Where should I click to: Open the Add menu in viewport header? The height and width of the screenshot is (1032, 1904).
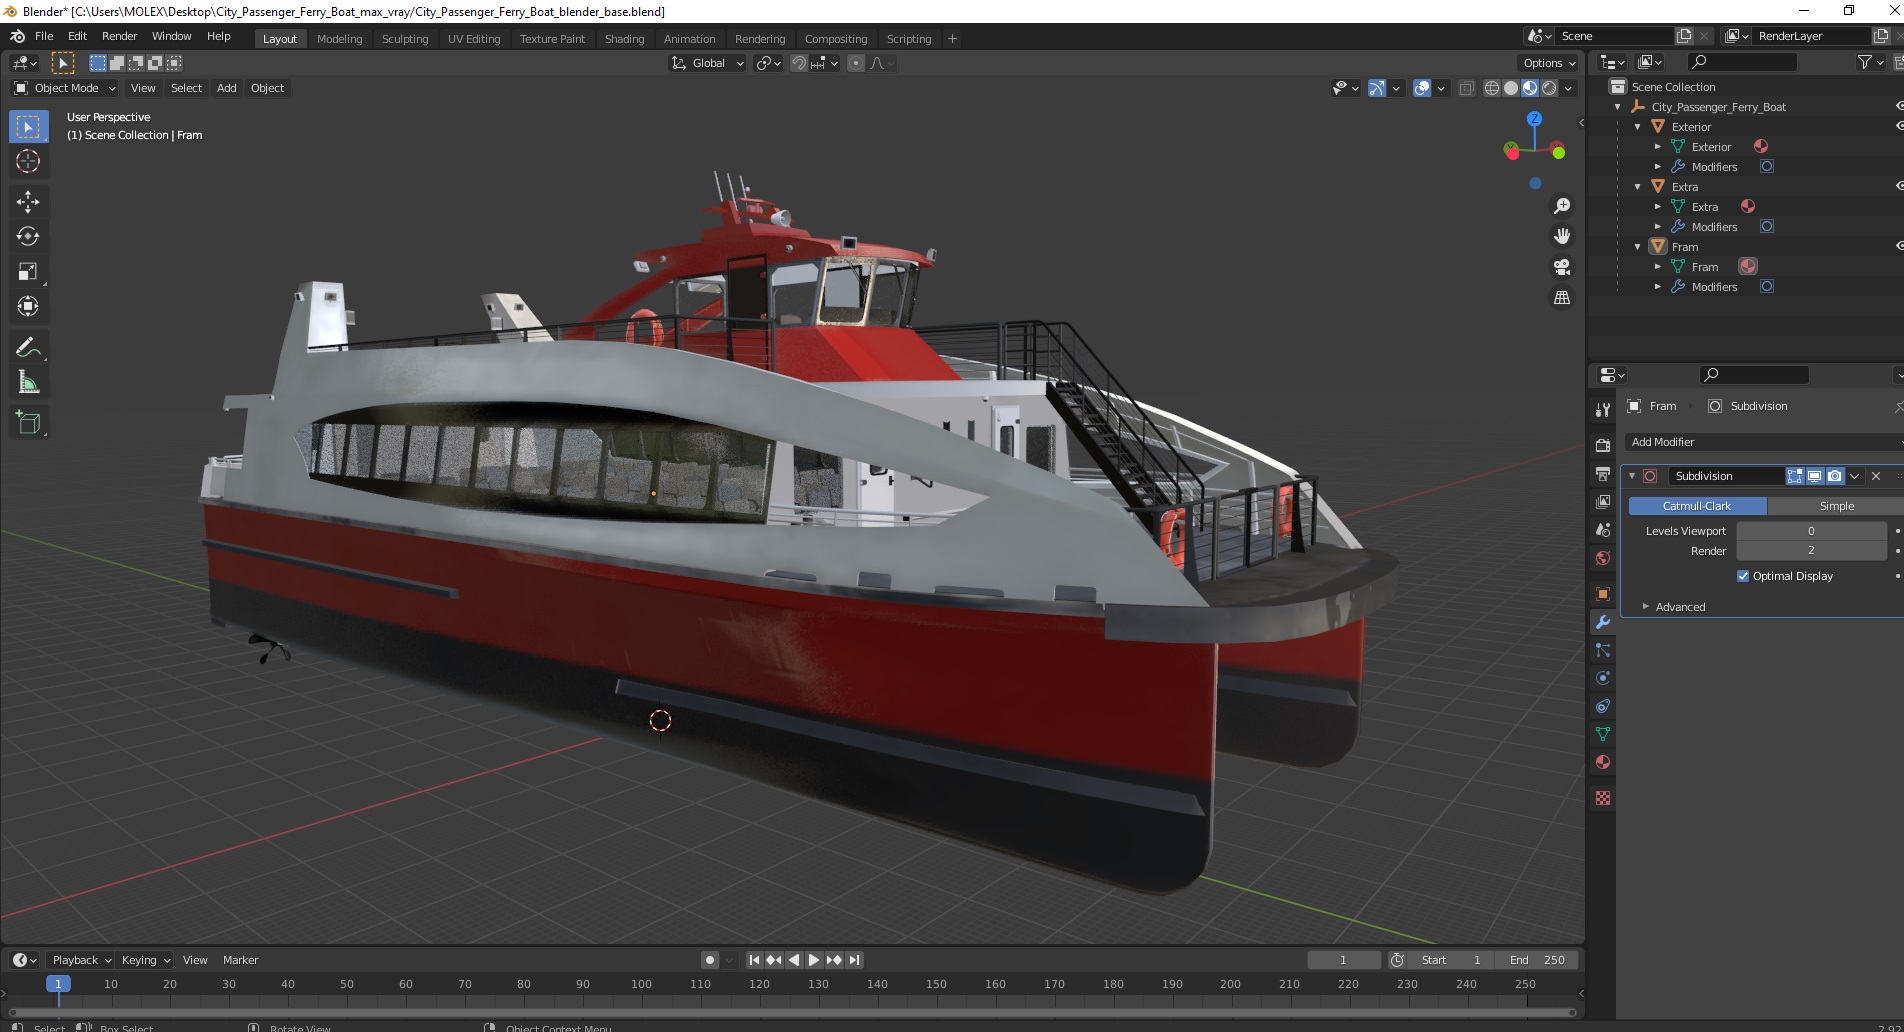[227, 88]
